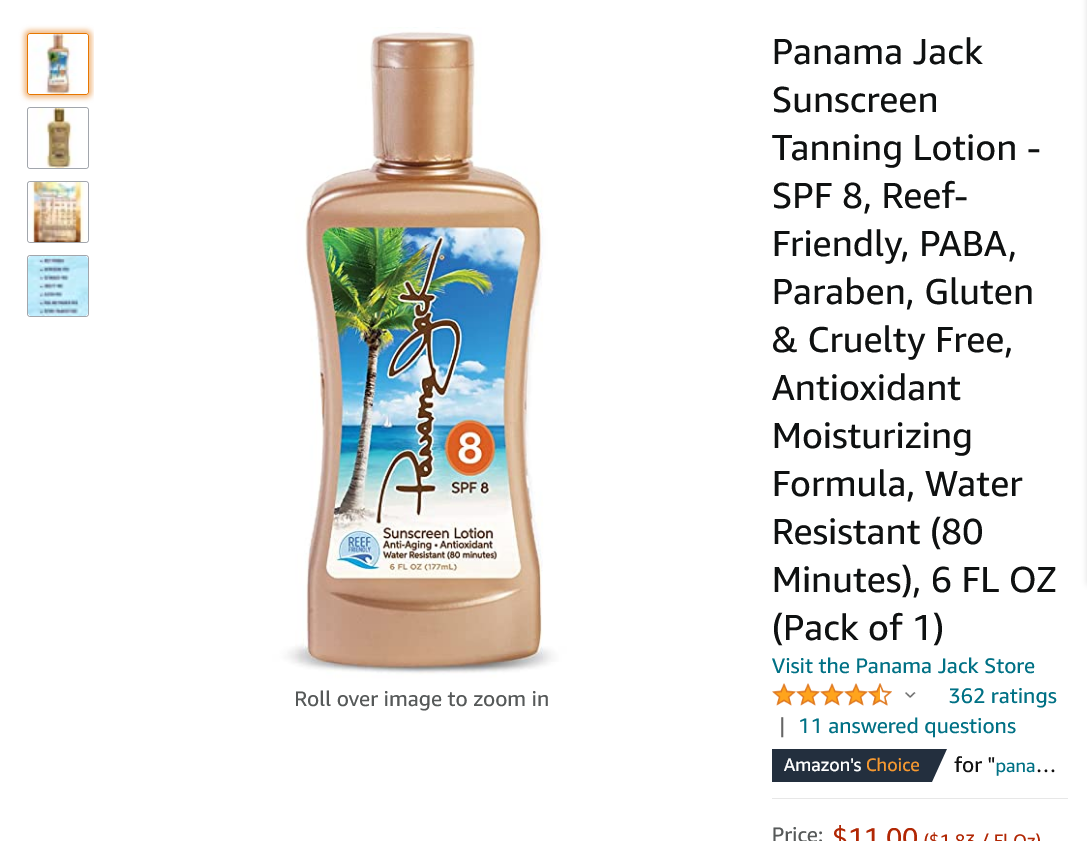The image size is (1087, 841).
Task: Open the third product info thumbnail
Action: (58, 212)
